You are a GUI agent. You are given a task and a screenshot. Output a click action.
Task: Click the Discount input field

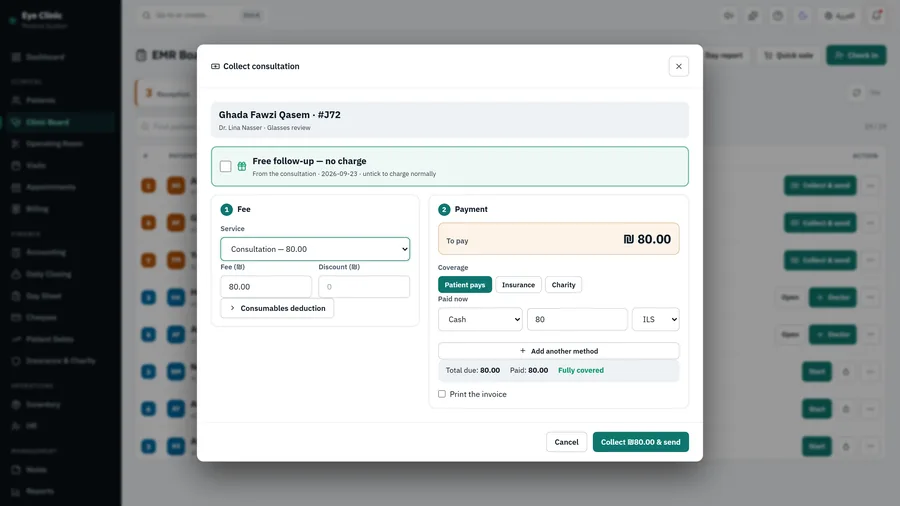tap(364, 287)
